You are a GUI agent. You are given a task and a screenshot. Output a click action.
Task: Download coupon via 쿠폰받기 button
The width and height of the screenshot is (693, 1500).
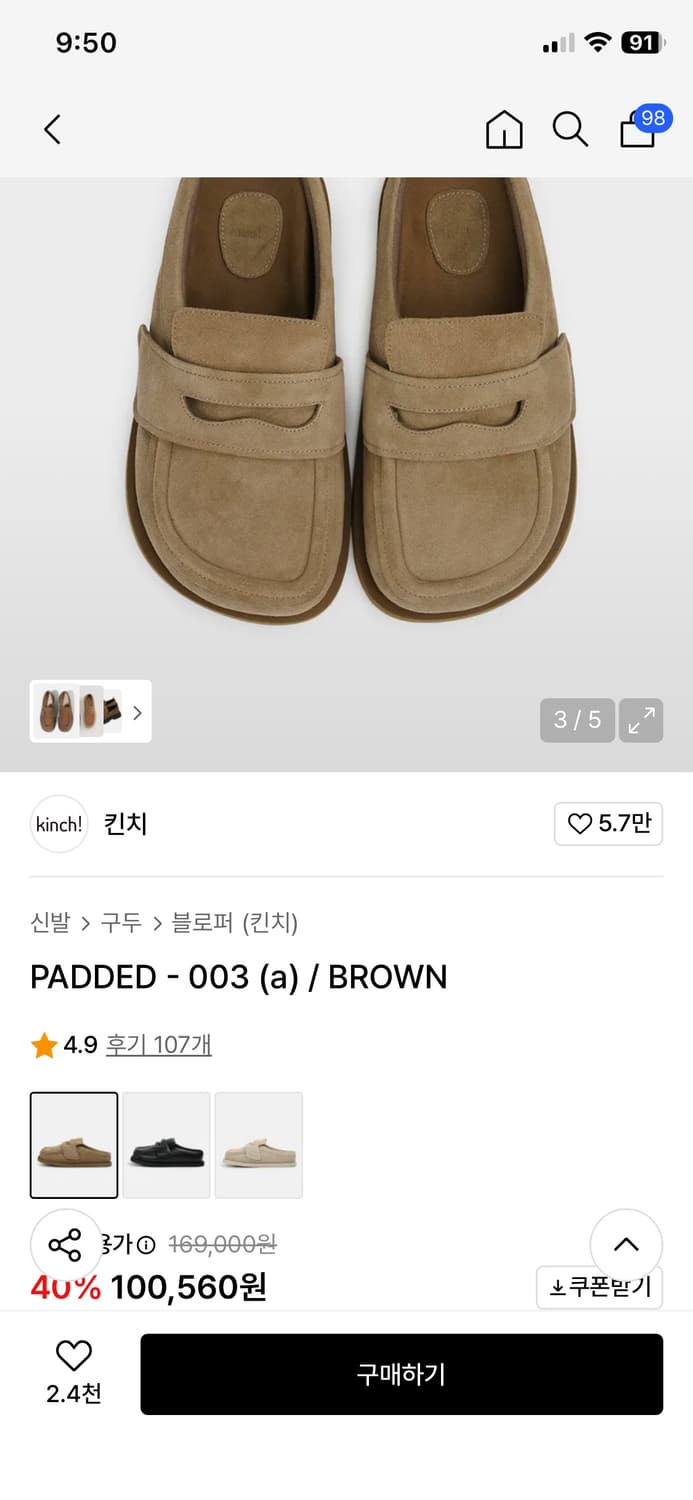click(599, 1287)
